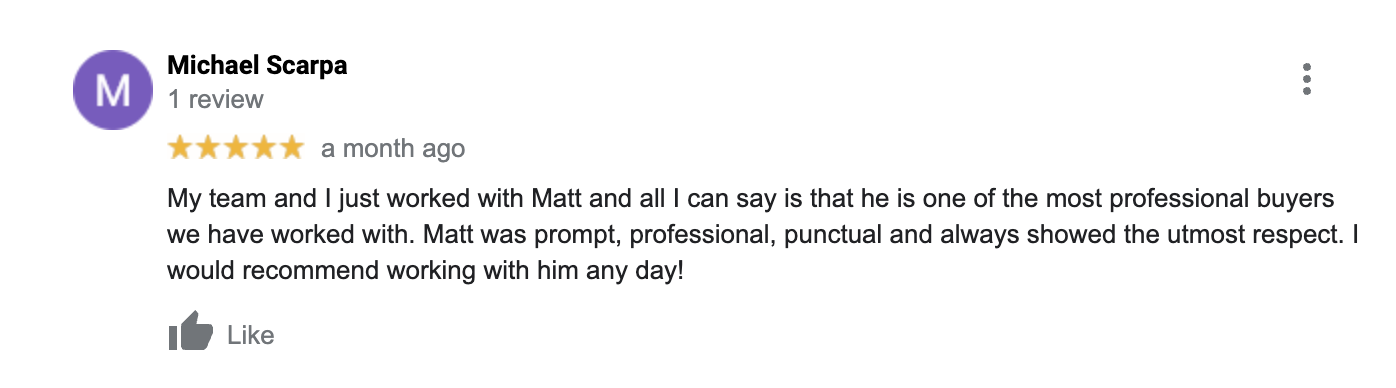Click the "a month ago" timestamp

[393, 149]
